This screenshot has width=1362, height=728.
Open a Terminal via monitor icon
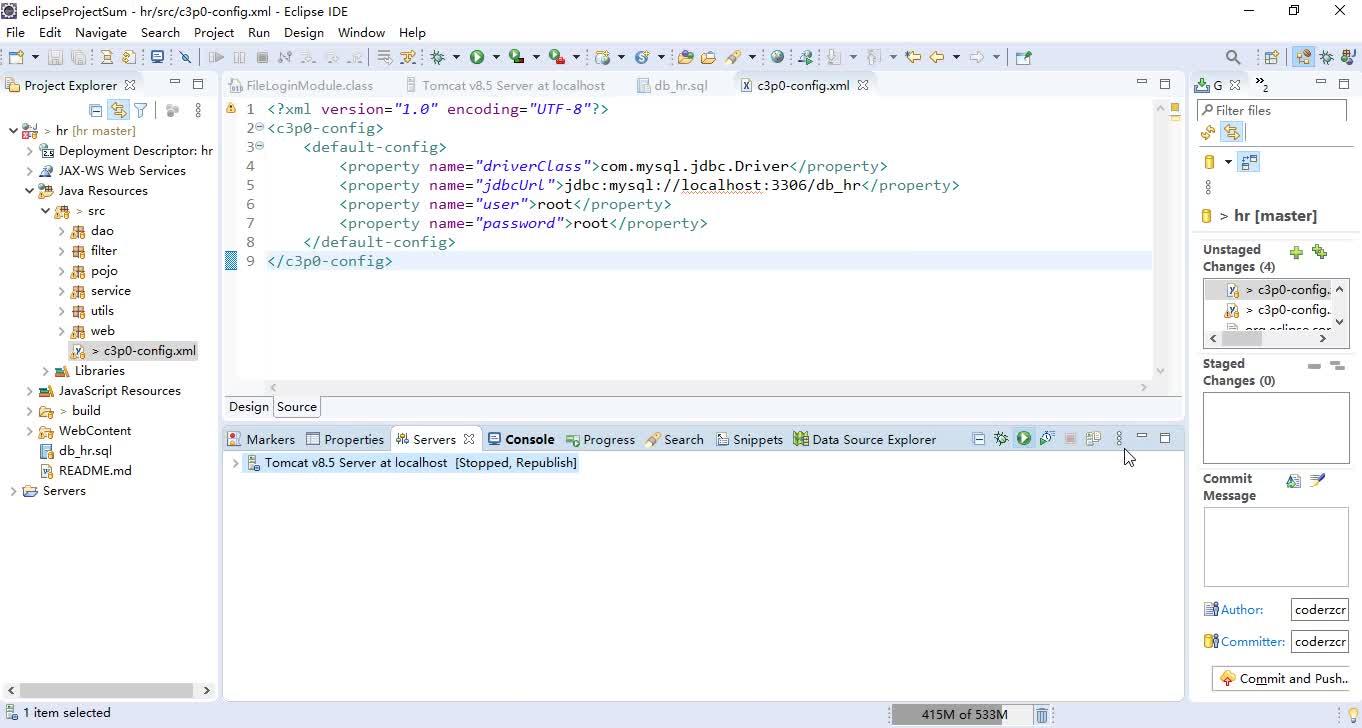point(157,57)
